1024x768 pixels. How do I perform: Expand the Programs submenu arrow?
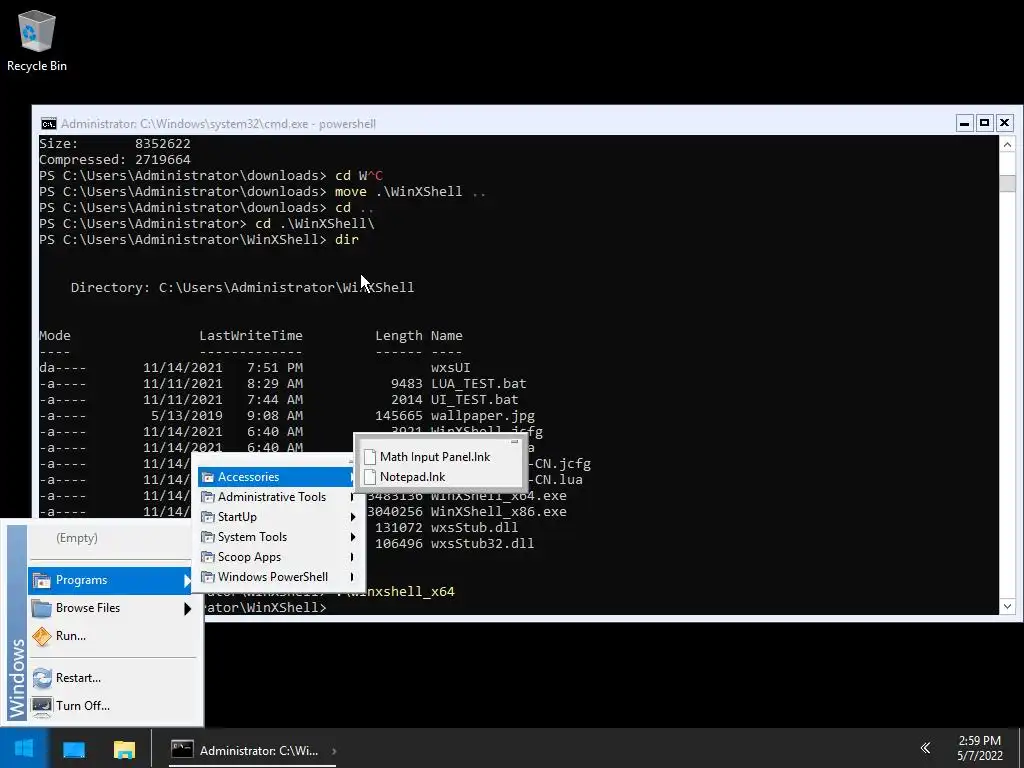click(187, 580)
